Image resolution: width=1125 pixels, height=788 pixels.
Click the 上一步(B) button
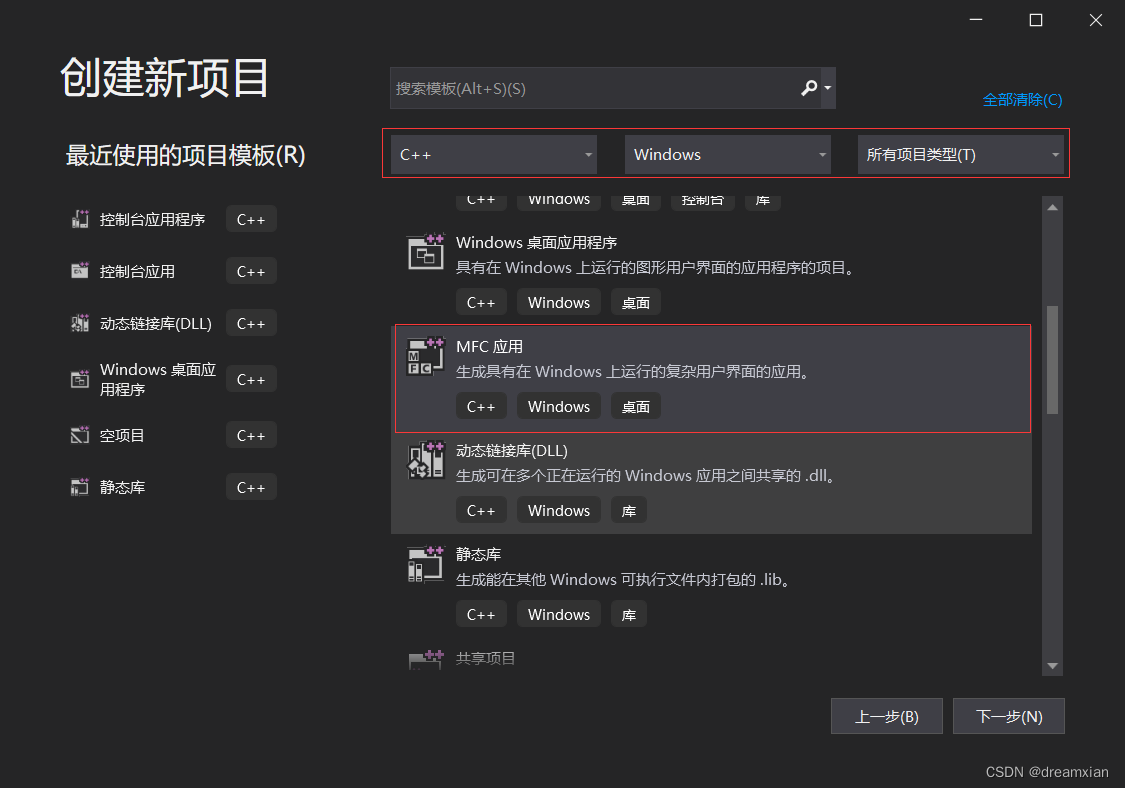point(886,716)
